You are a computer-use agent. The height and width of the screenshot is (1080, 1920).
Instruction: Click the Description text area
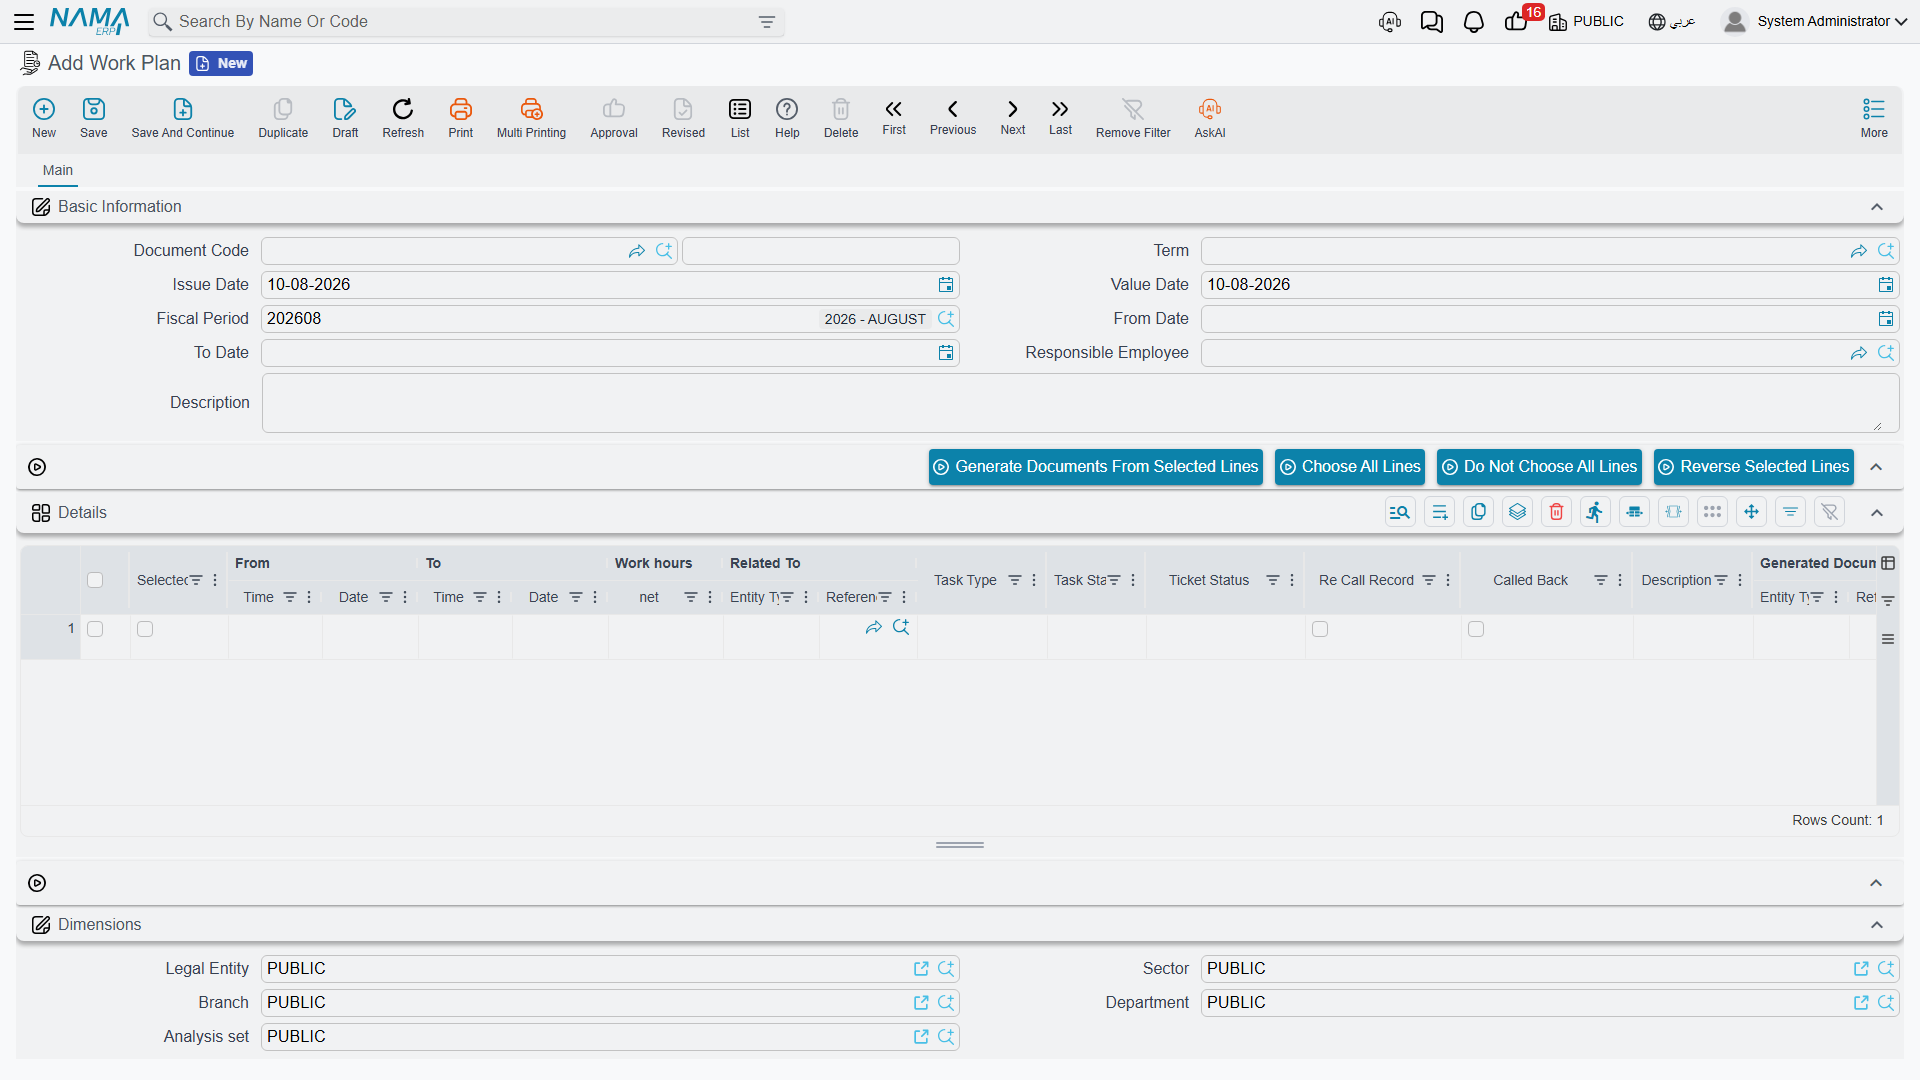pos(1081,403)
